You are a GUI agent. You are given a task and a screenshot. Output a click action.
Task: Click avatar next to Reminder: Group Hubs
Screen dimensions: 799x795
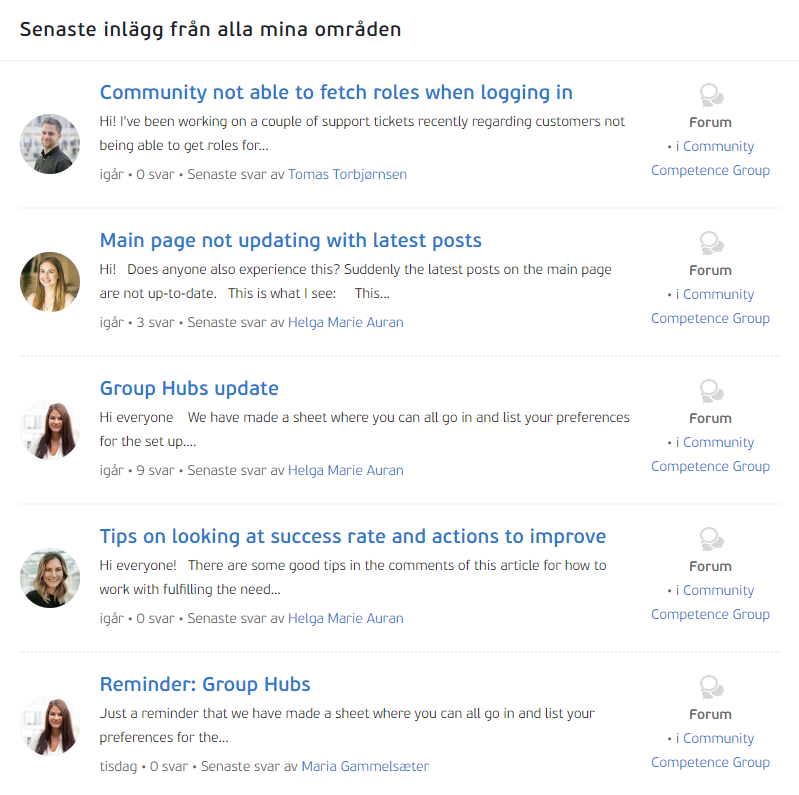tap(50, 726)
